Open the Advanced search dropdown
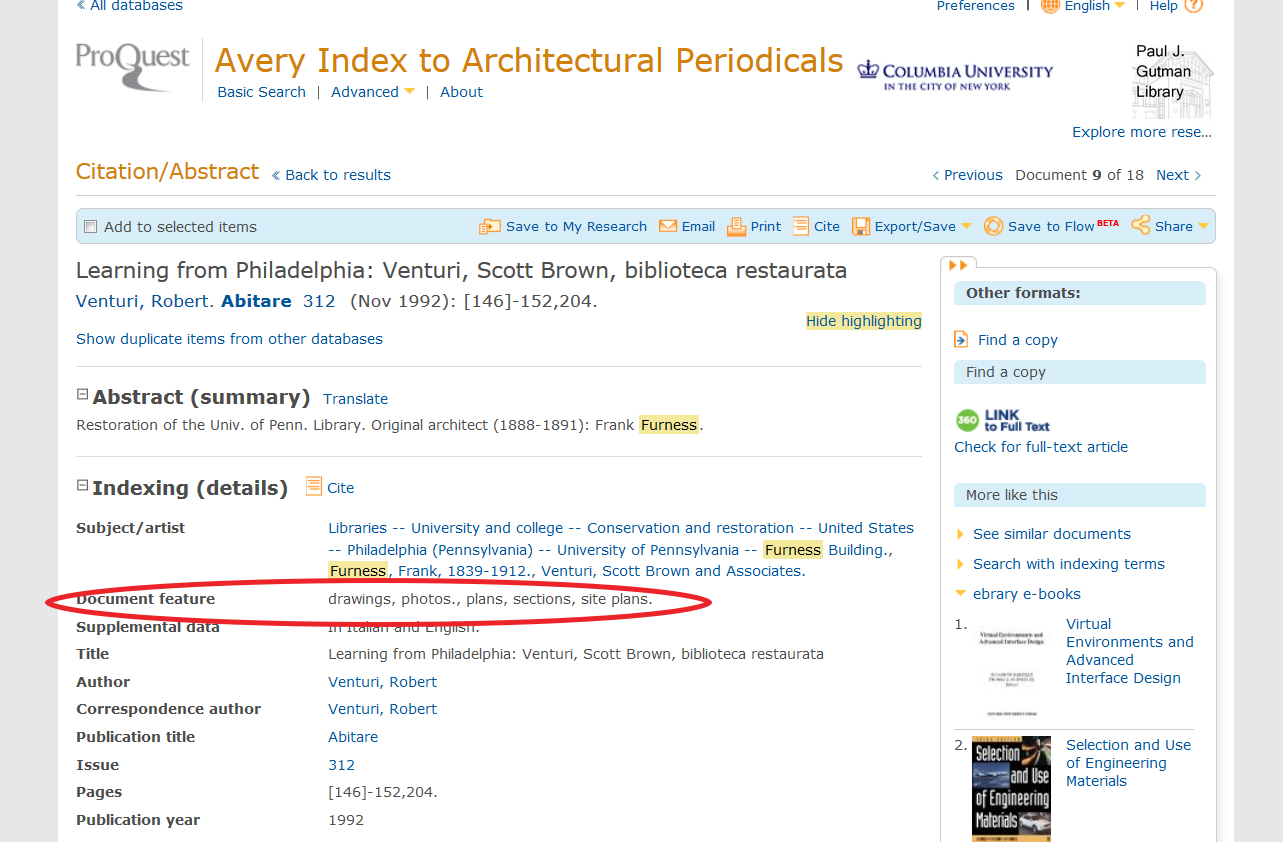The height and width of the screenshot is (842, 1283). tap(410, 92)
